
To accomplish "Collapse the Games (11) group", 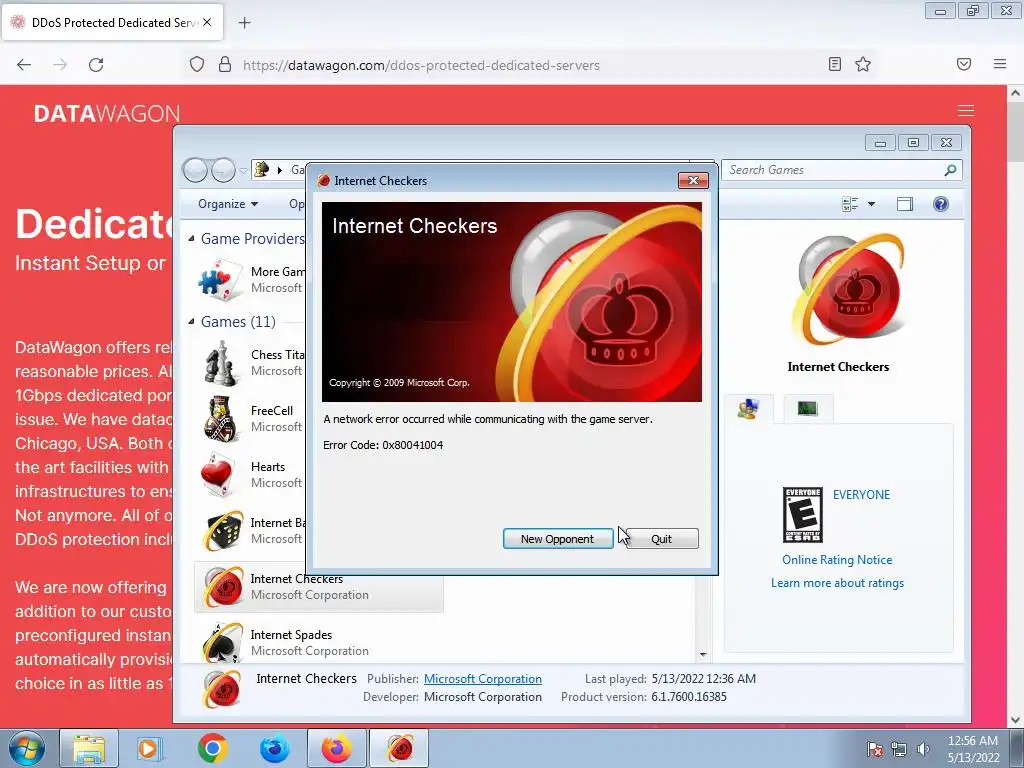I will pos(191,322).
